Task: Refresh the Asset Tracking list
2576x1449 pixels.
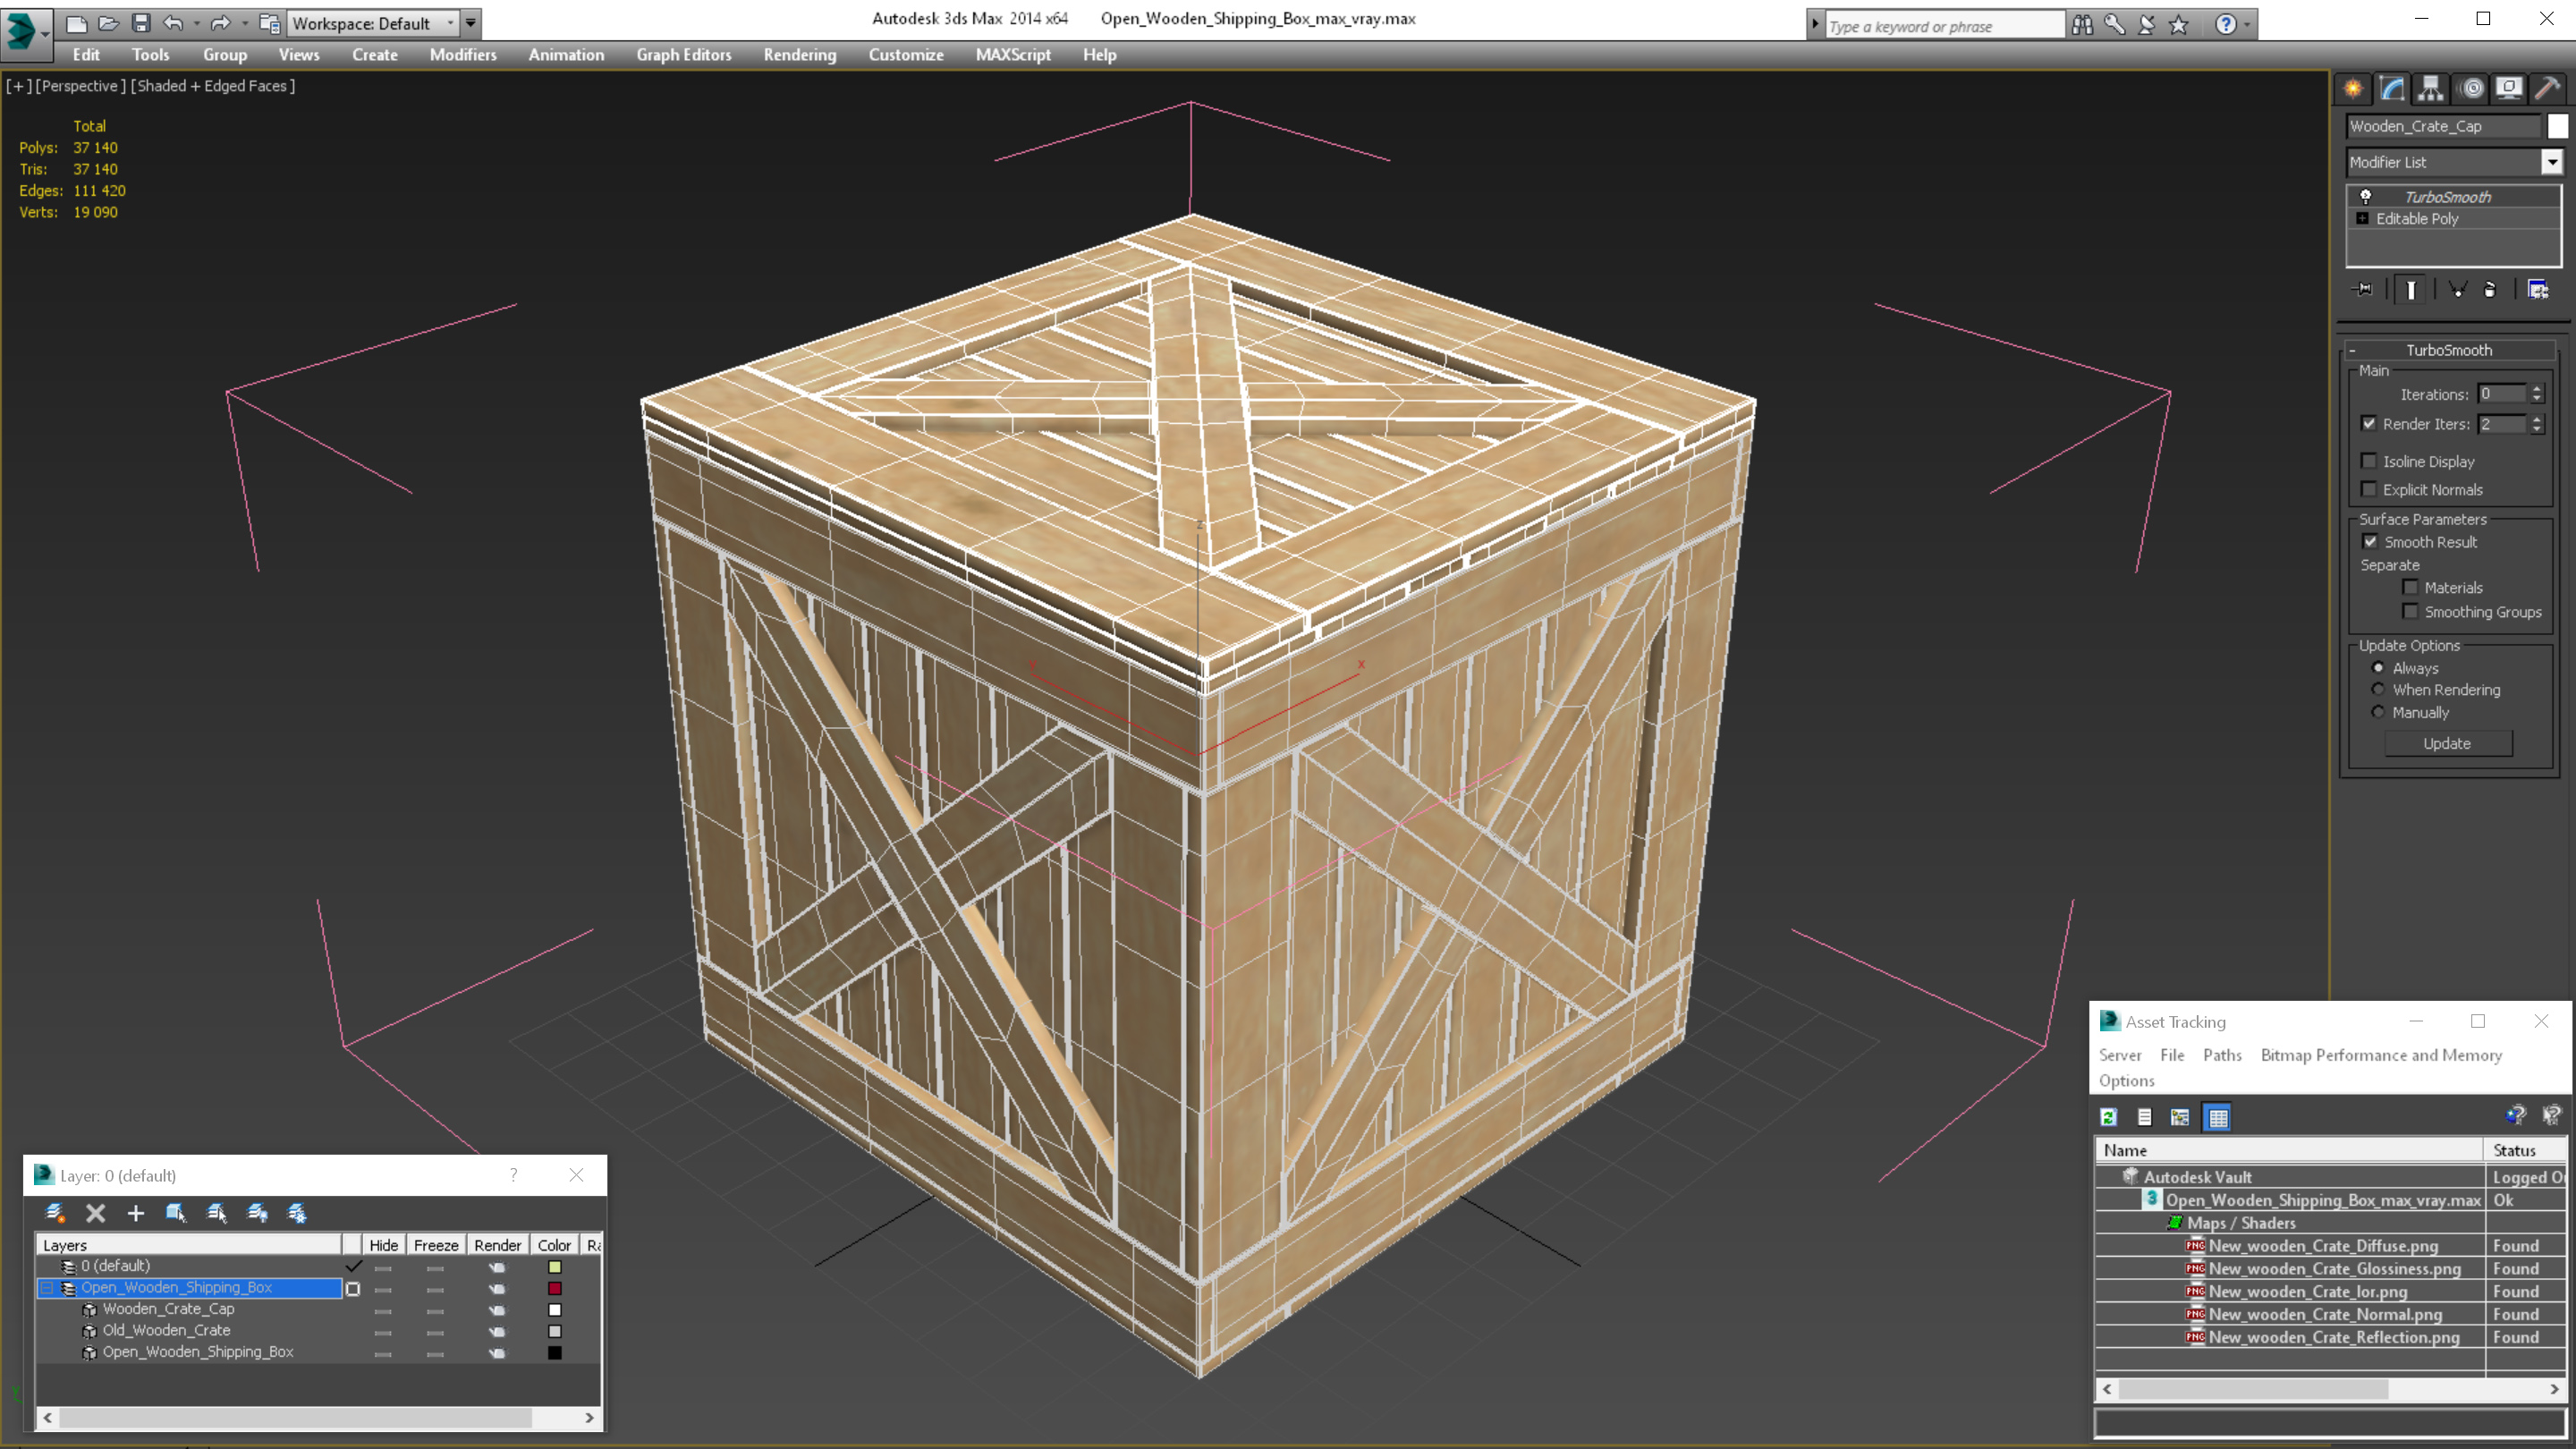Action: point(2108,1117)
